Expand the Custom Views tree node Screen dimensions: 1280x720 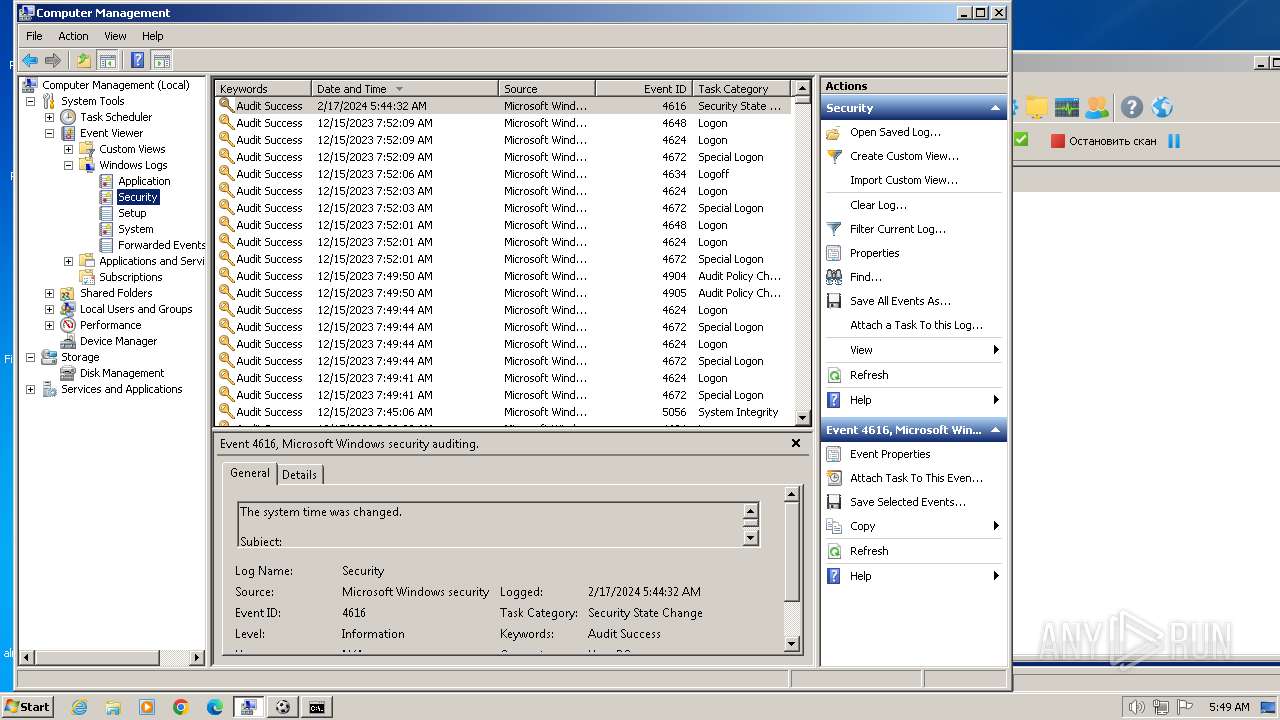69,149
